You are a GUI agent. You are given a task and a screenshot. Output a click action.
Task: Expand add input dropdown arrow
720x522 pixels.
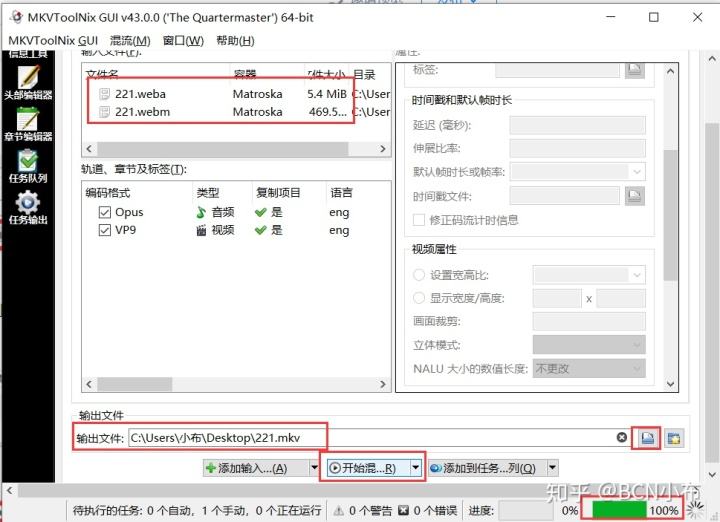314,468
